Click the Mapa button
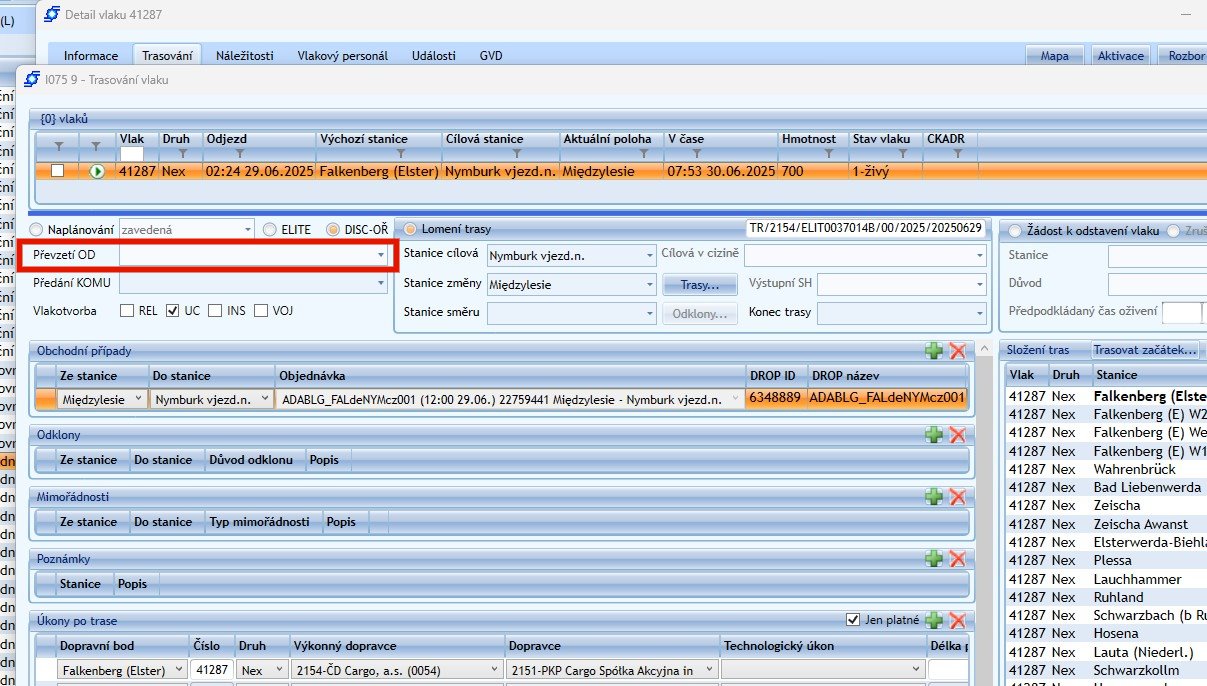The height and width of the screenshot is (686, 1207). pyautogui.click(x=1054, y=56)
